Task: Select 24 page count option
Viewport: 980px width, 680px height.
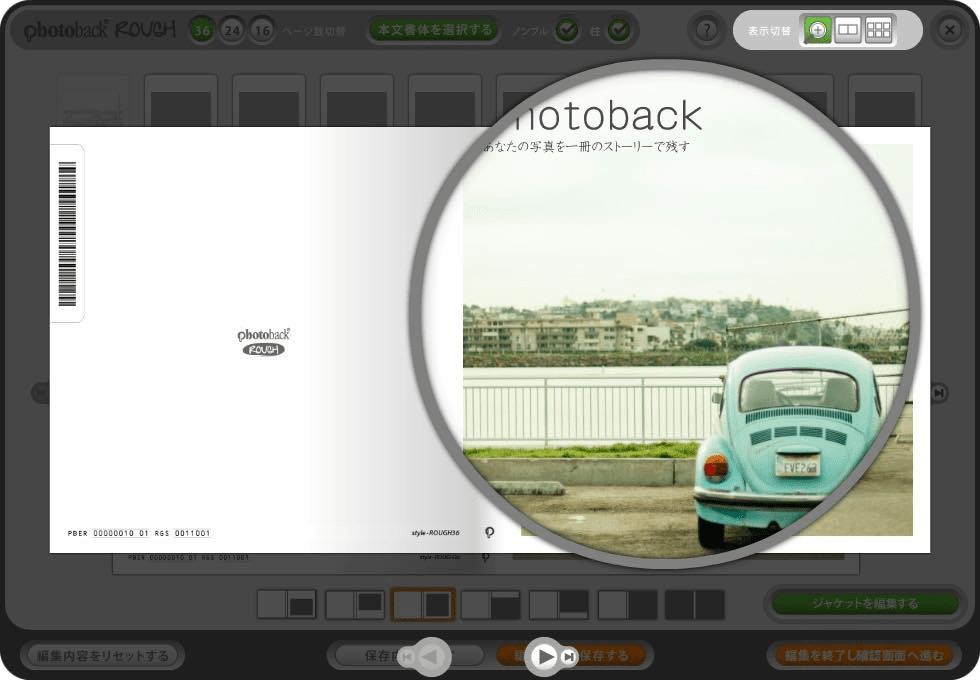Action: pos(232,31)
